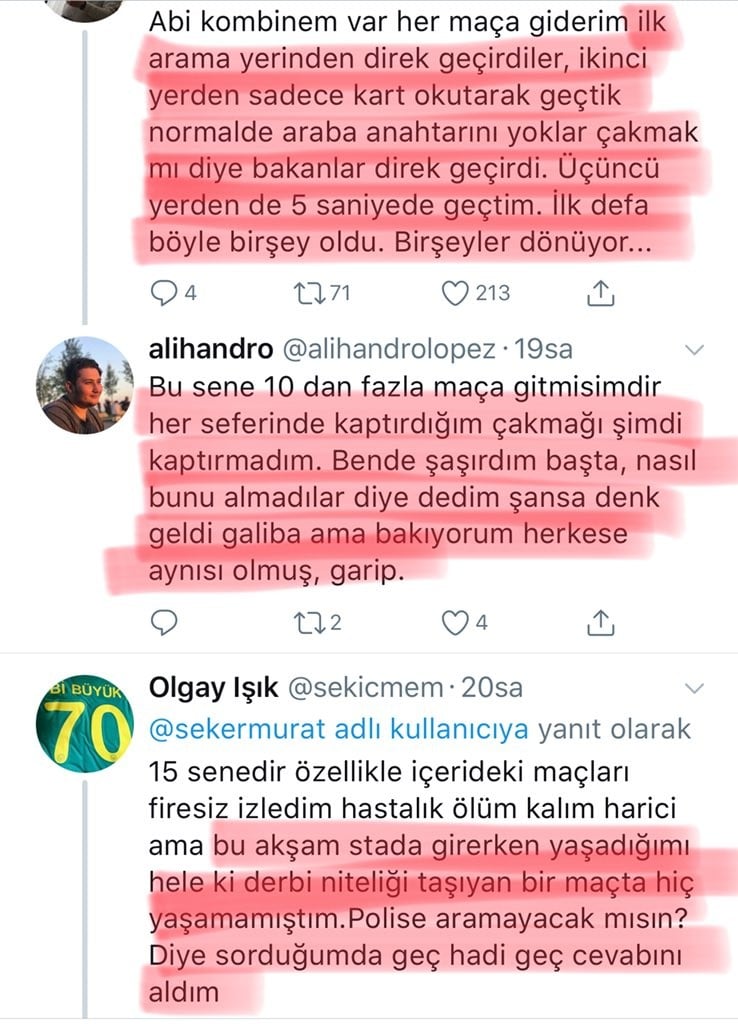Like alihandro's tweet with 4 likes
The image size is (738, 1024).
coord(456,623)
